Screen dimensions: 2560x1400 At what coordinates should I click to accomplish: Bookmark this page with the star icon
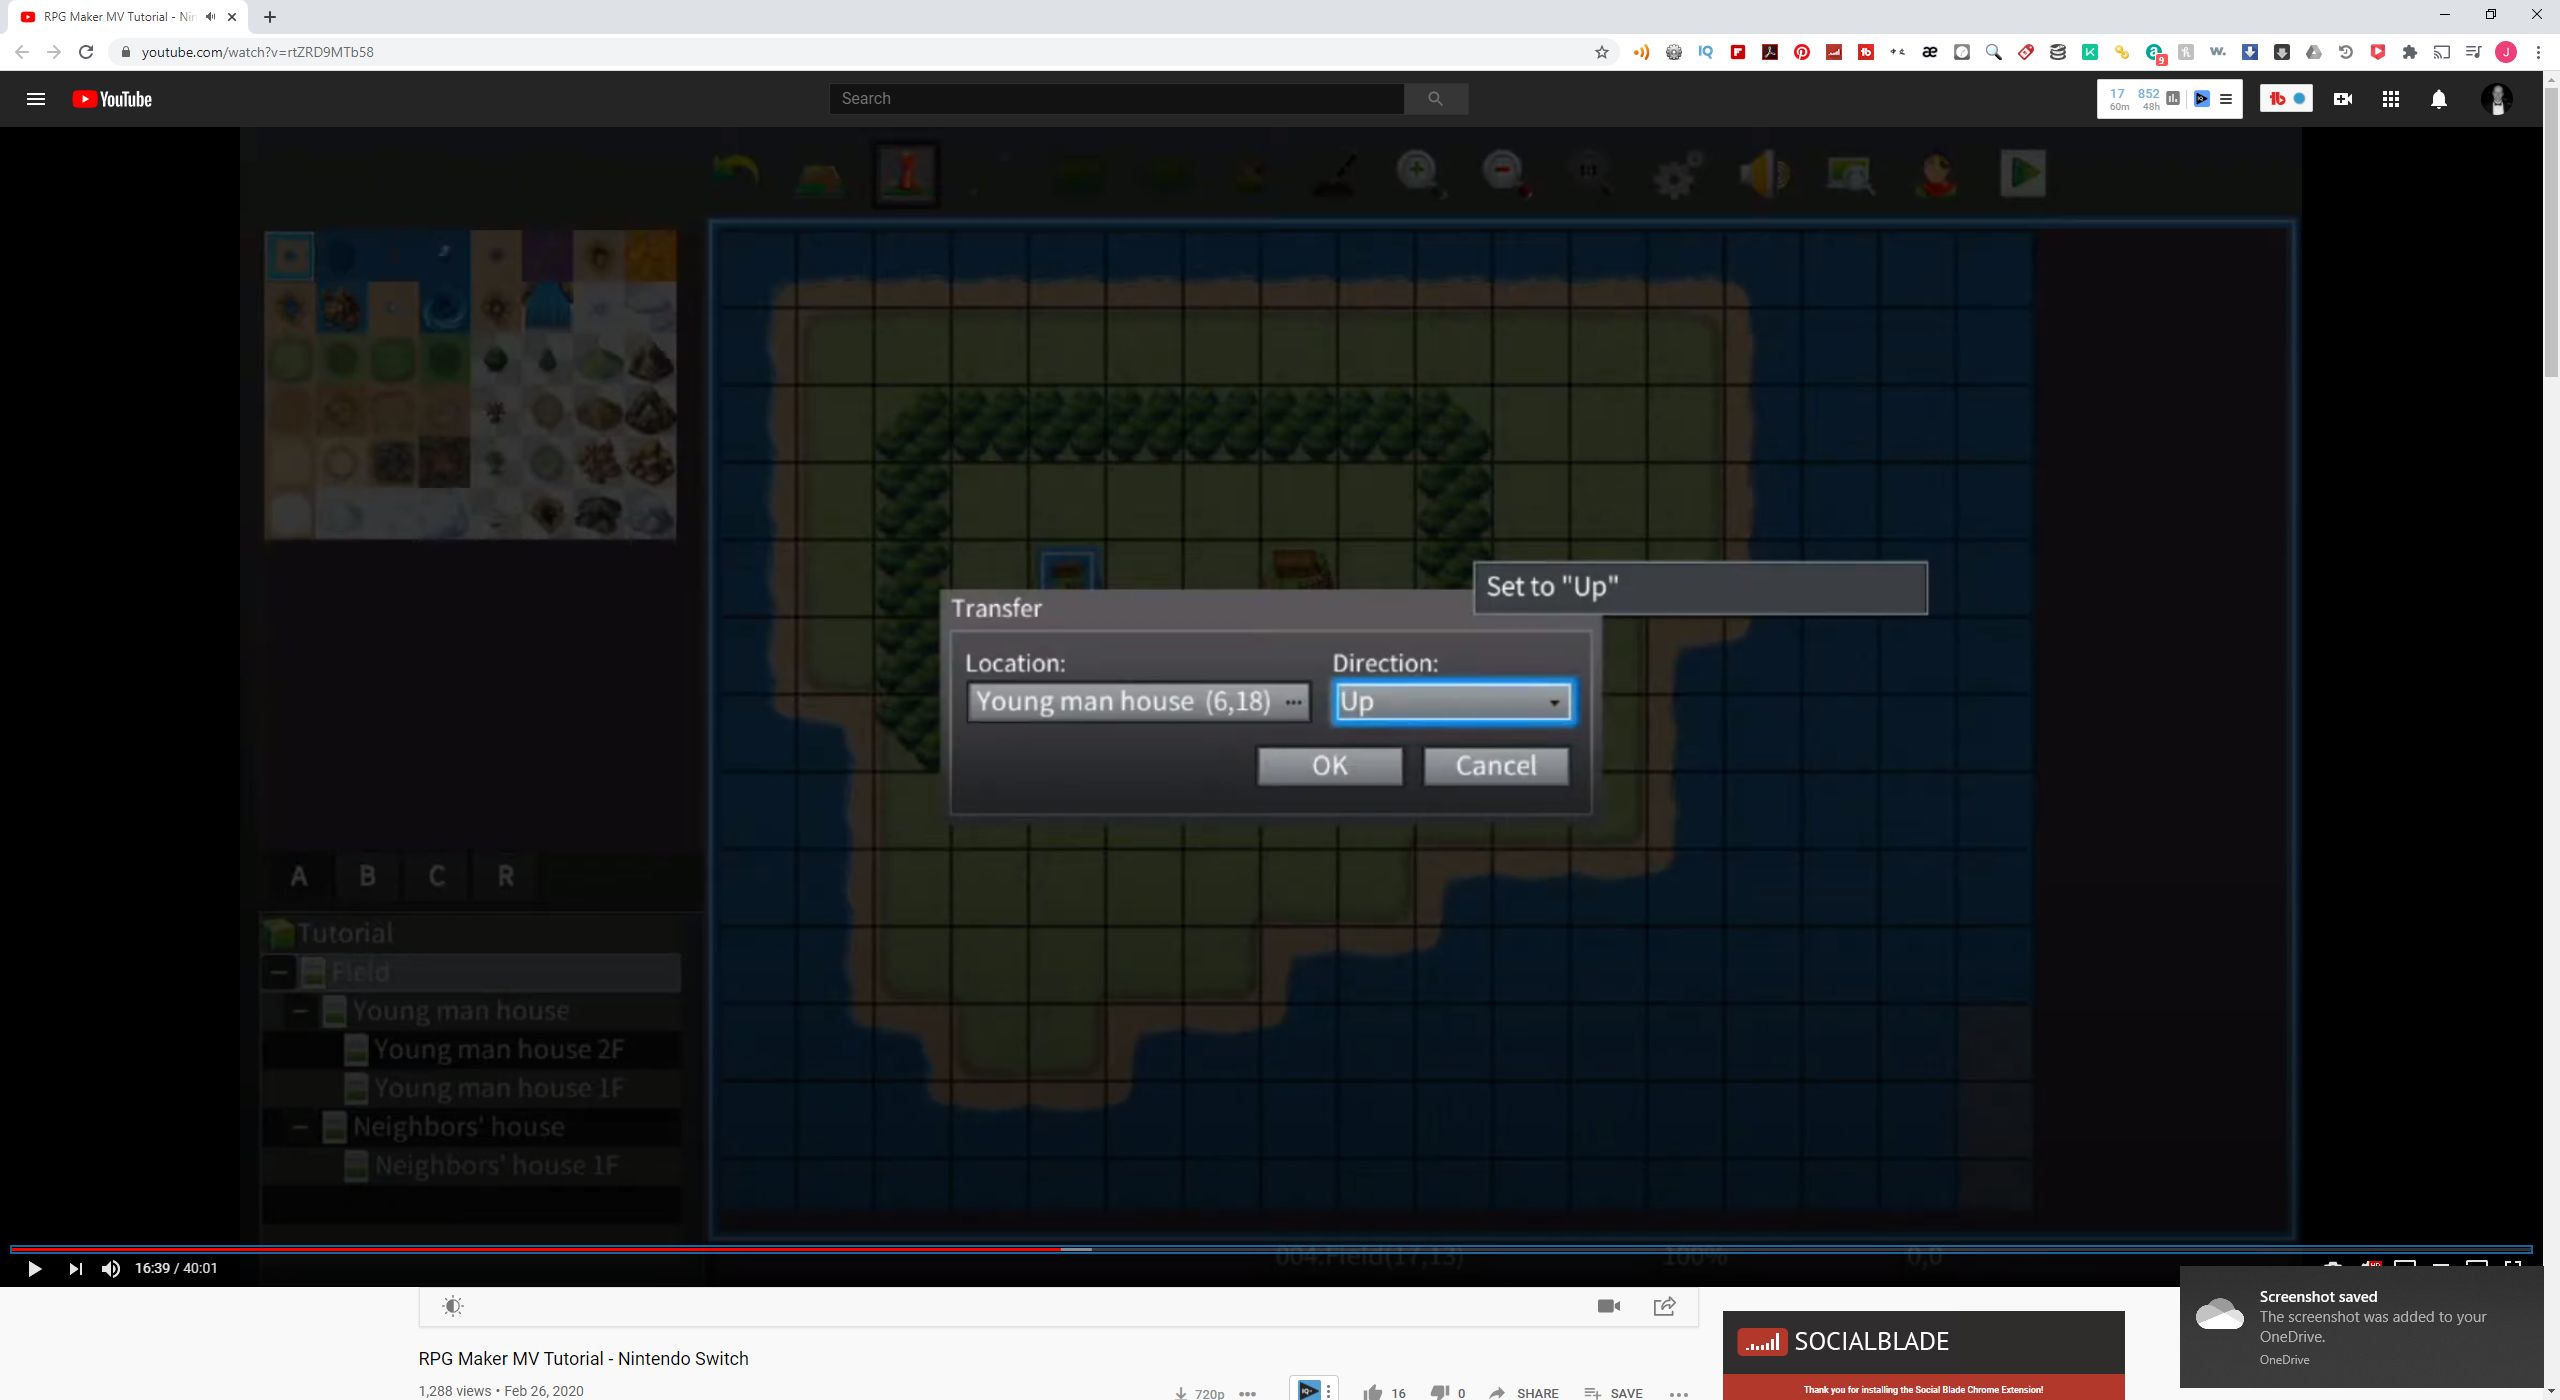coord(1601,52)
